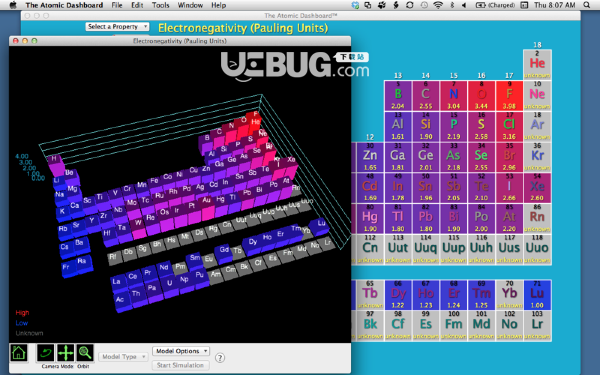Choose the pan crosshair camera icon
This screenshot has width=600, height=375.
(65, 352)
